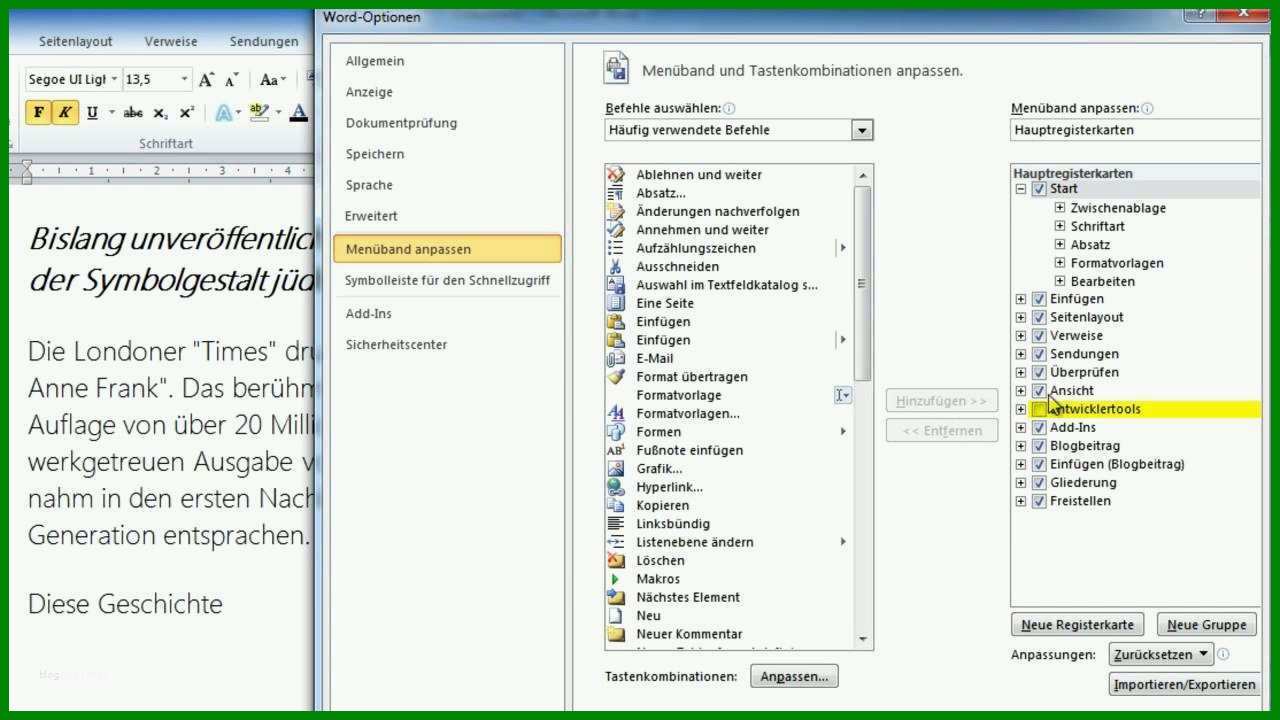
Task: Select the Änderungen nachverfolgen command icon
Action: (x=616, y=211)
